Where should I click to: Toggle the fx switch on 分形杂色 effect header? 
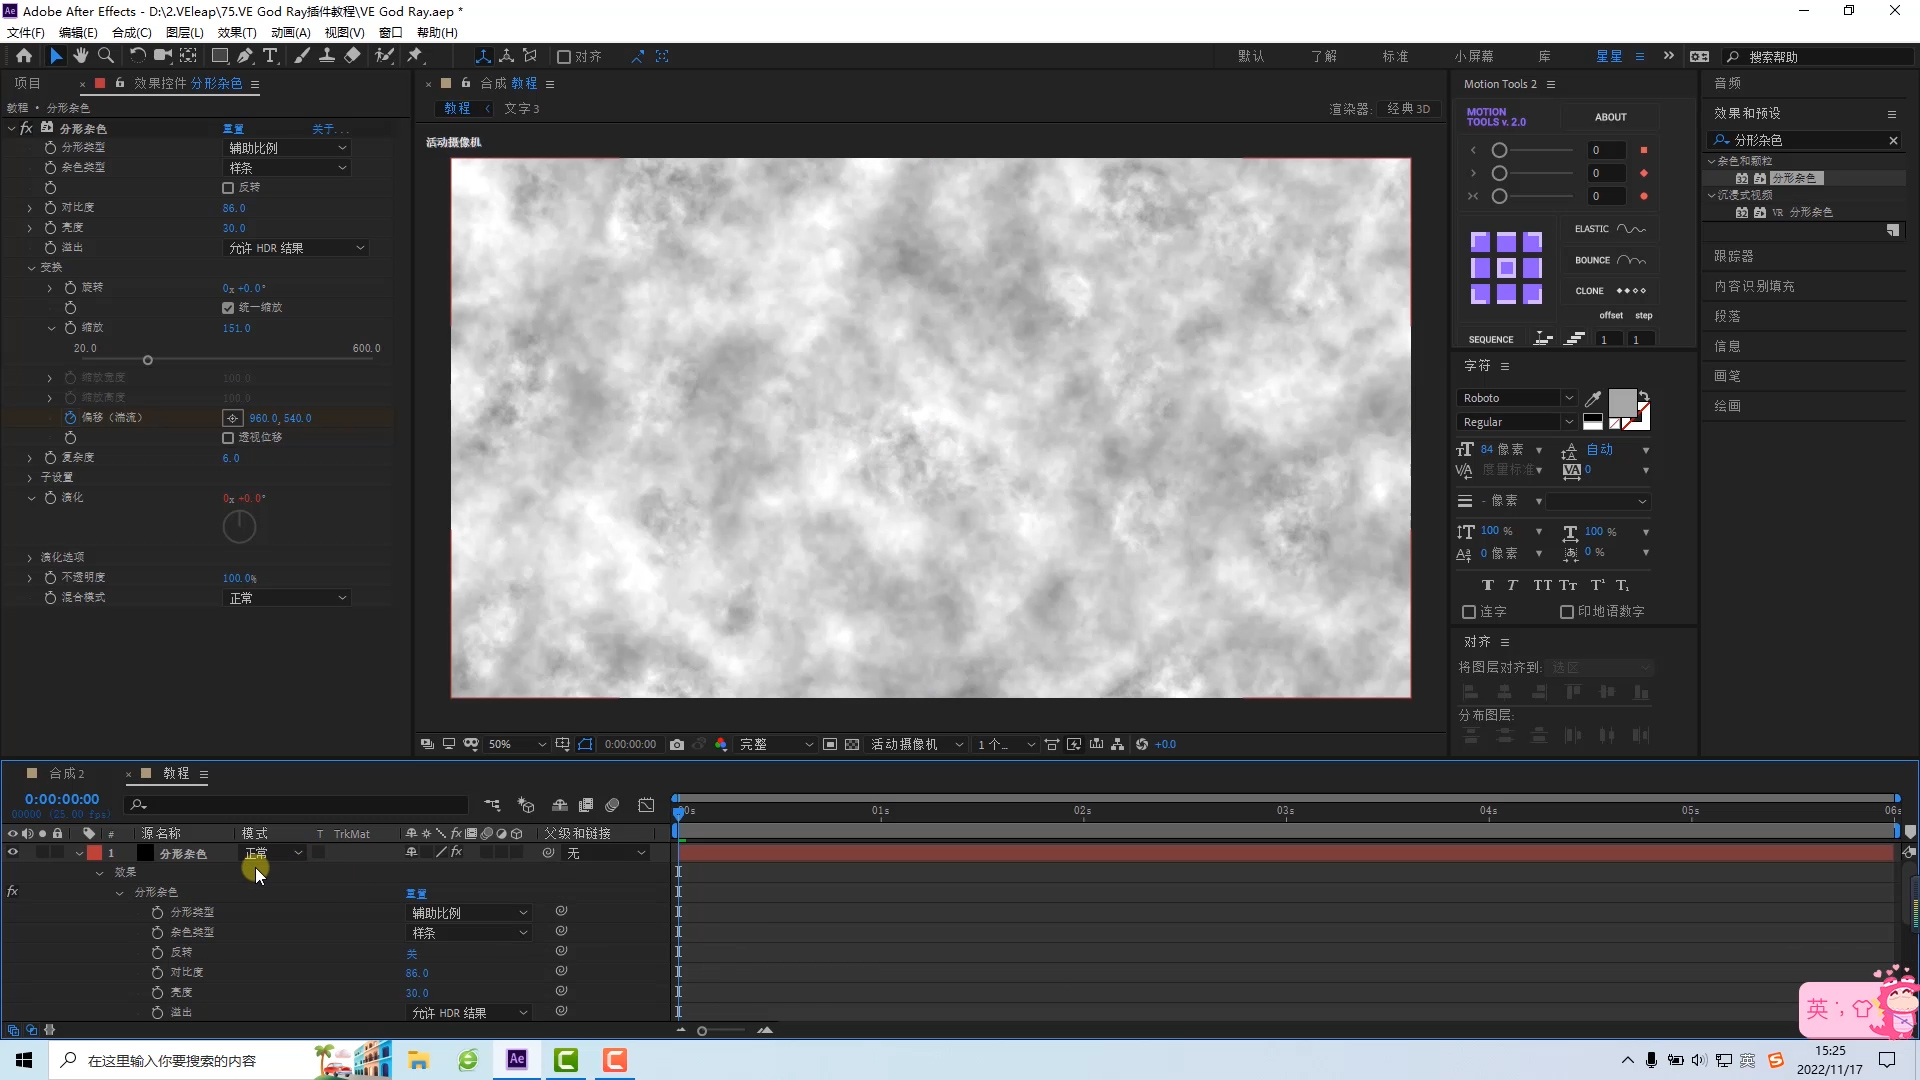pyautogui.click(x=27, y=128)
